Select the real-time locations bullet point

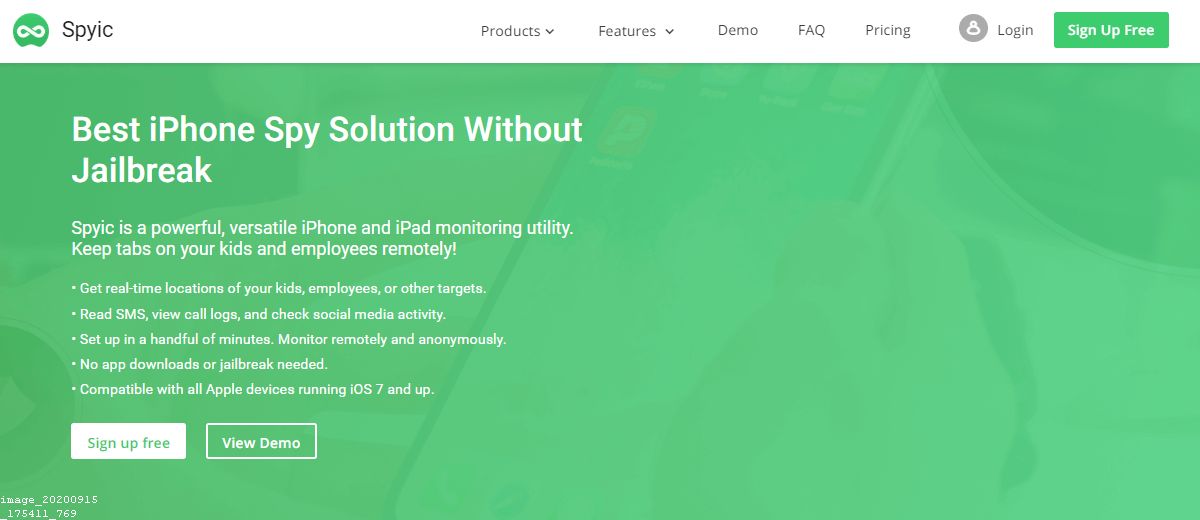tap(282, 288)
